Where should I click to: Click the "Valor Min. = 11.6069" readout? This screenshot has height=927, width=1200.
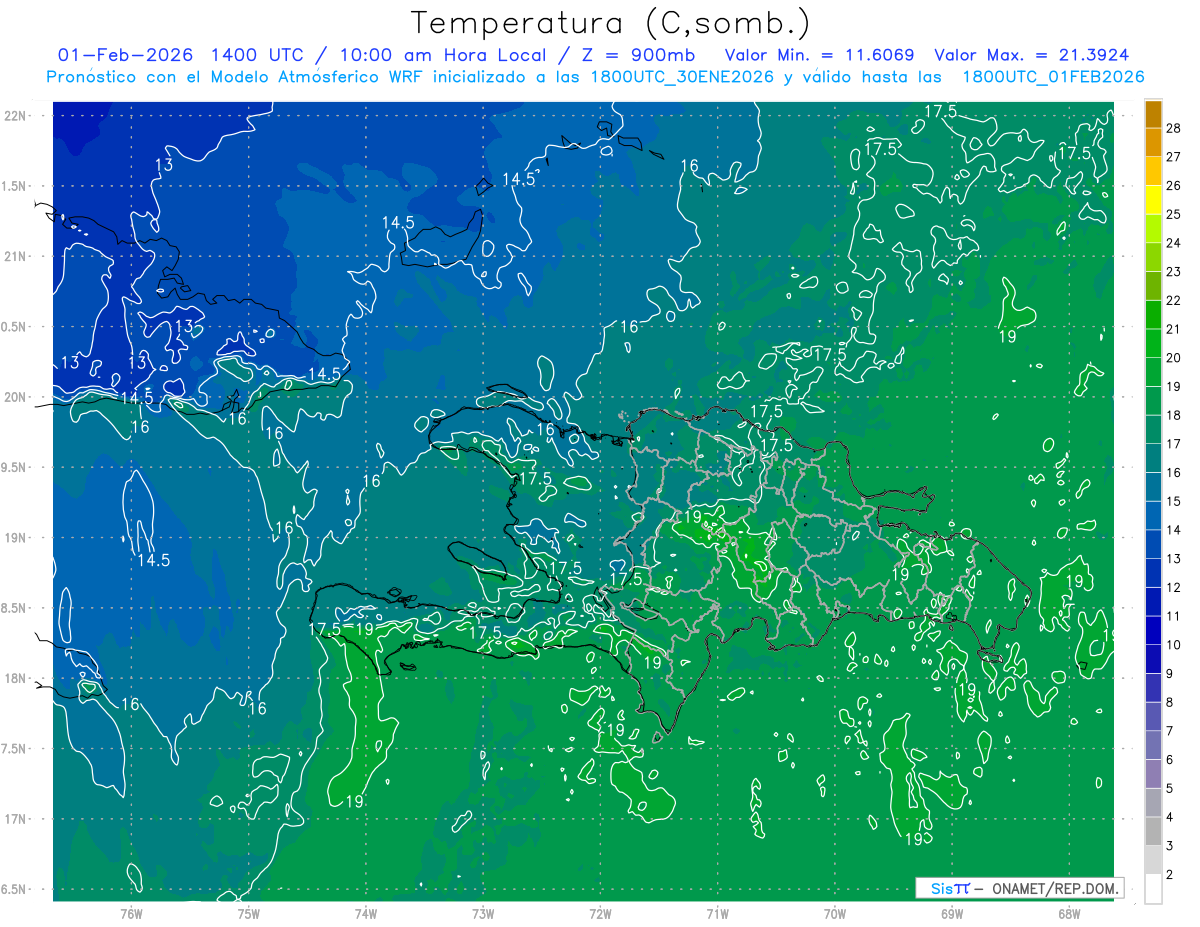tap(821, 55)
